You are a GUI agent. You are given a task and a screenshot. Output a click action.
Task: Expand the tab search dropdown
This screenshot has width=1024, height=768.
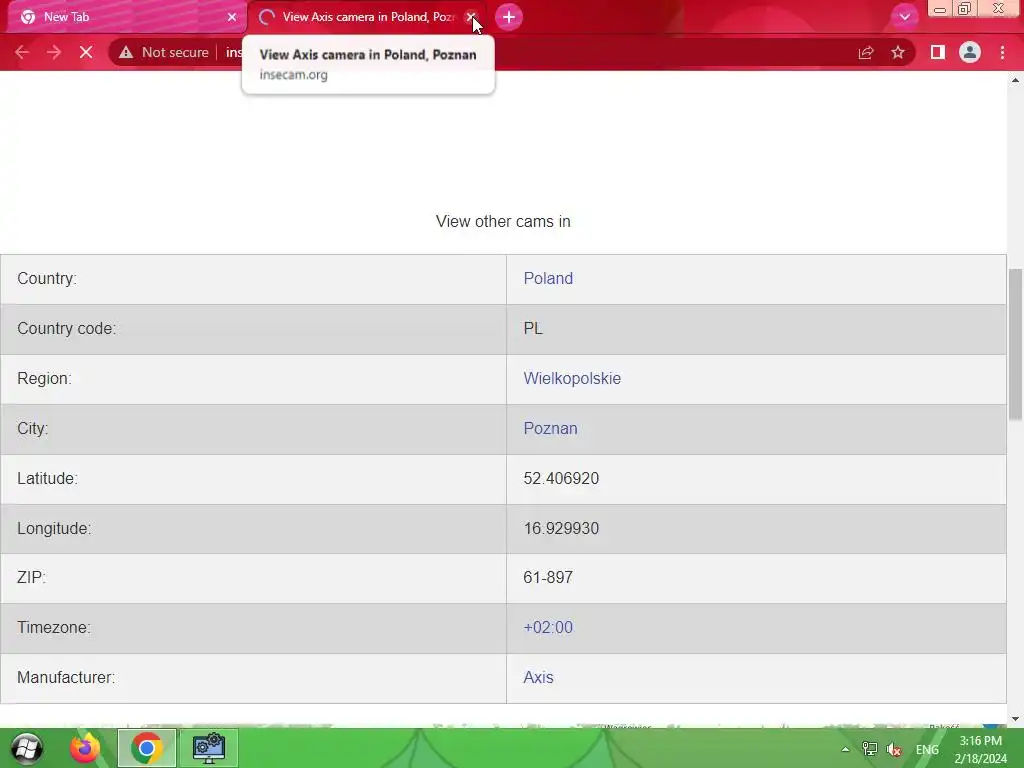(904, 17)
